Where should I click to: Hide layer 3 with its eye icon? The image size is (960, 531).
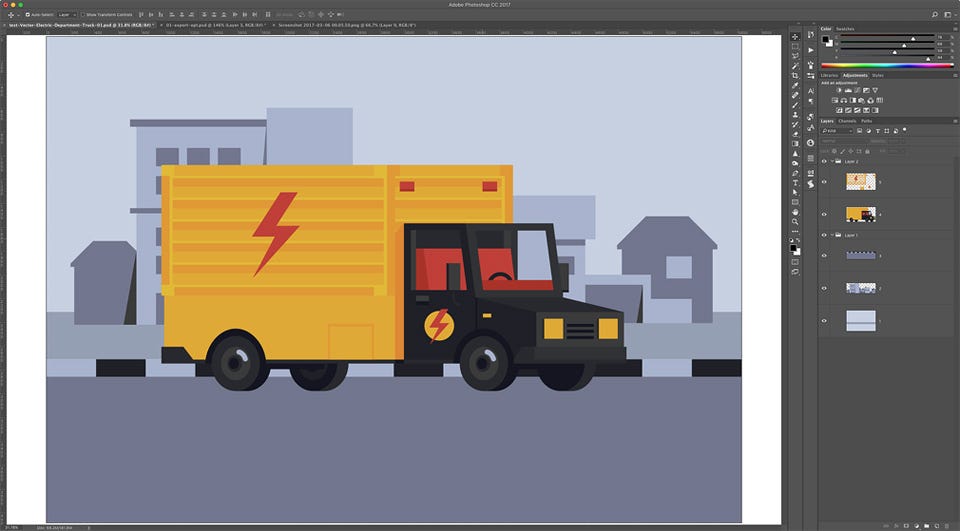[824, 255]
